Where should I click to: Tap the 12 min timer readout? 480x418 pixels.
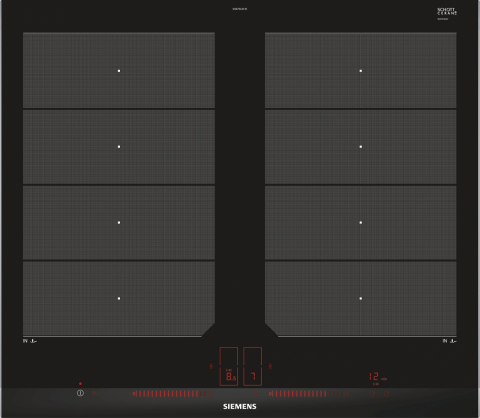pos(378,377)
